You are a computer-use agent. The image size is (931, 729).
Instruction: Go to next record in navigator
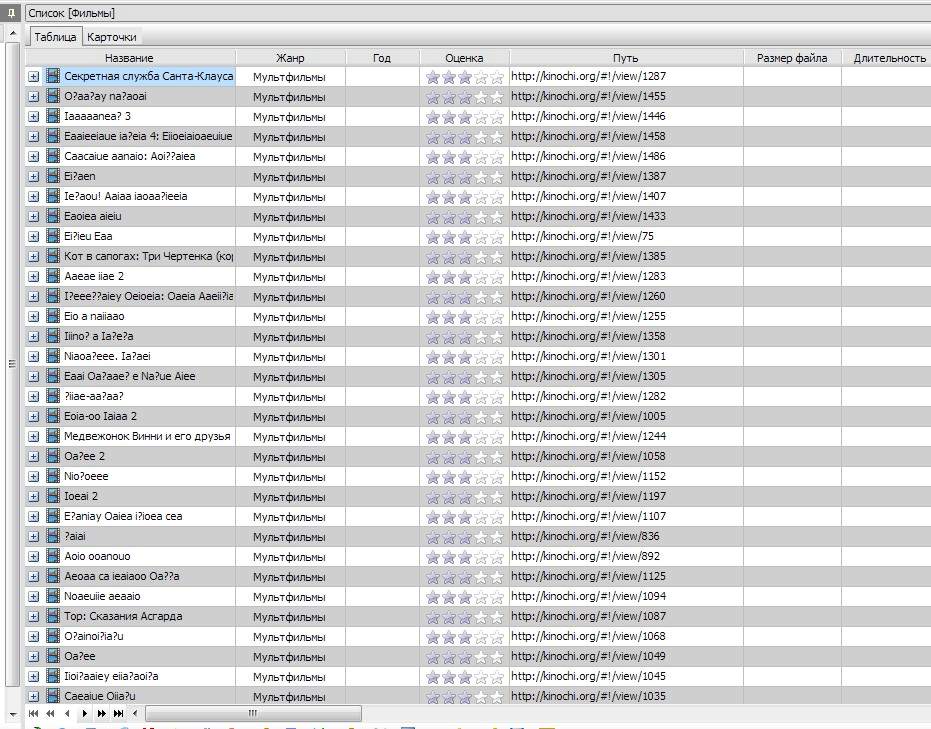(84, 713)
